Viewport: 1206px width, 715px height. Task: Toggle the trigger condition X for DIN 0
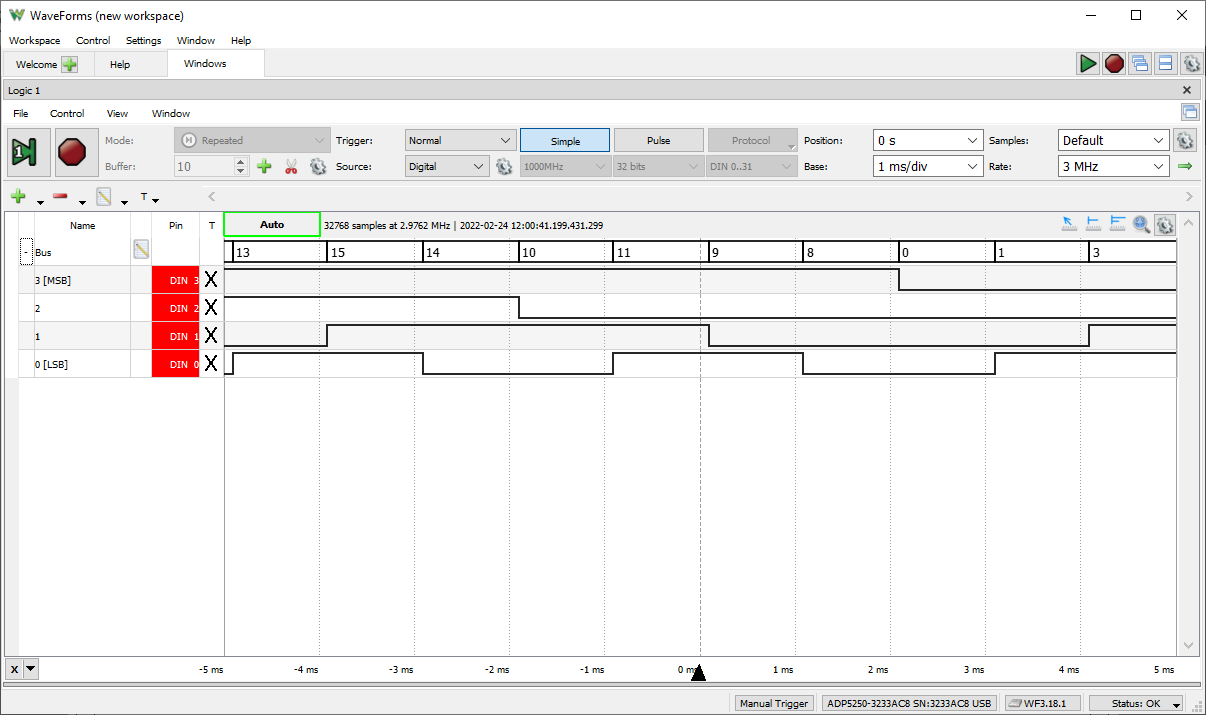click(x=211, y=364)
